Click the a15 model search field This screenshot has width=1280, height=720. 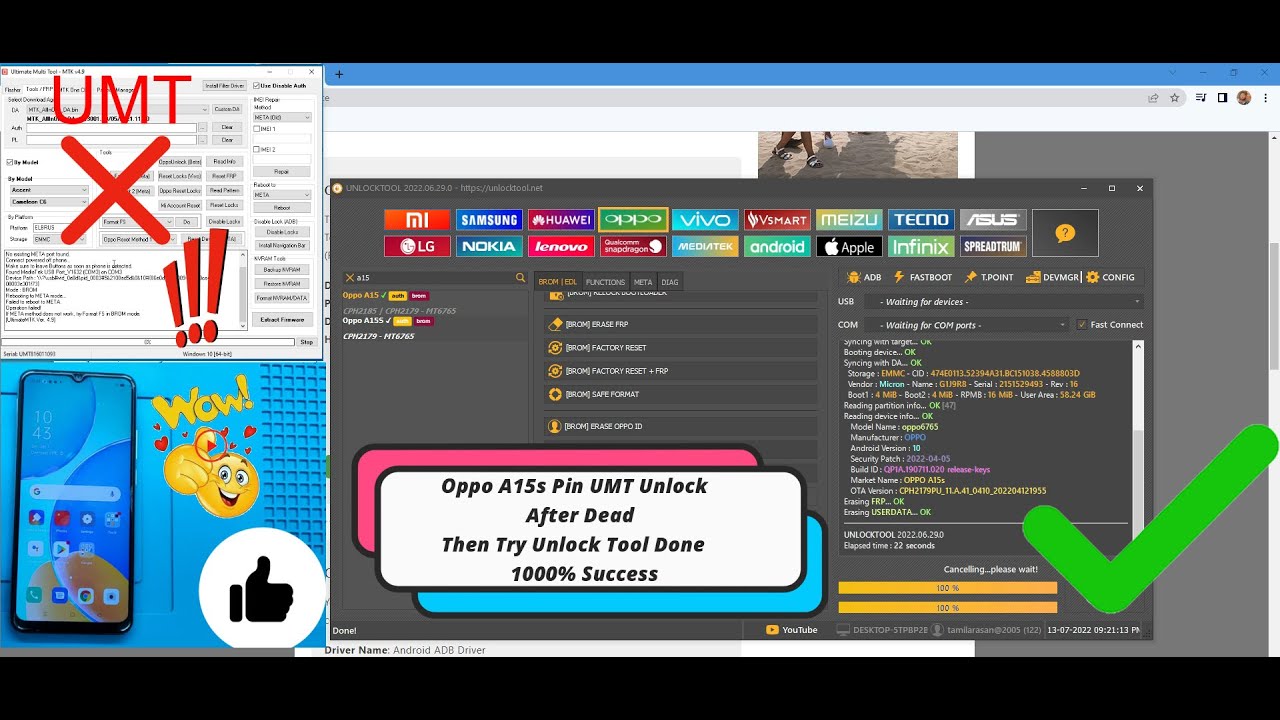coord(435,278)
